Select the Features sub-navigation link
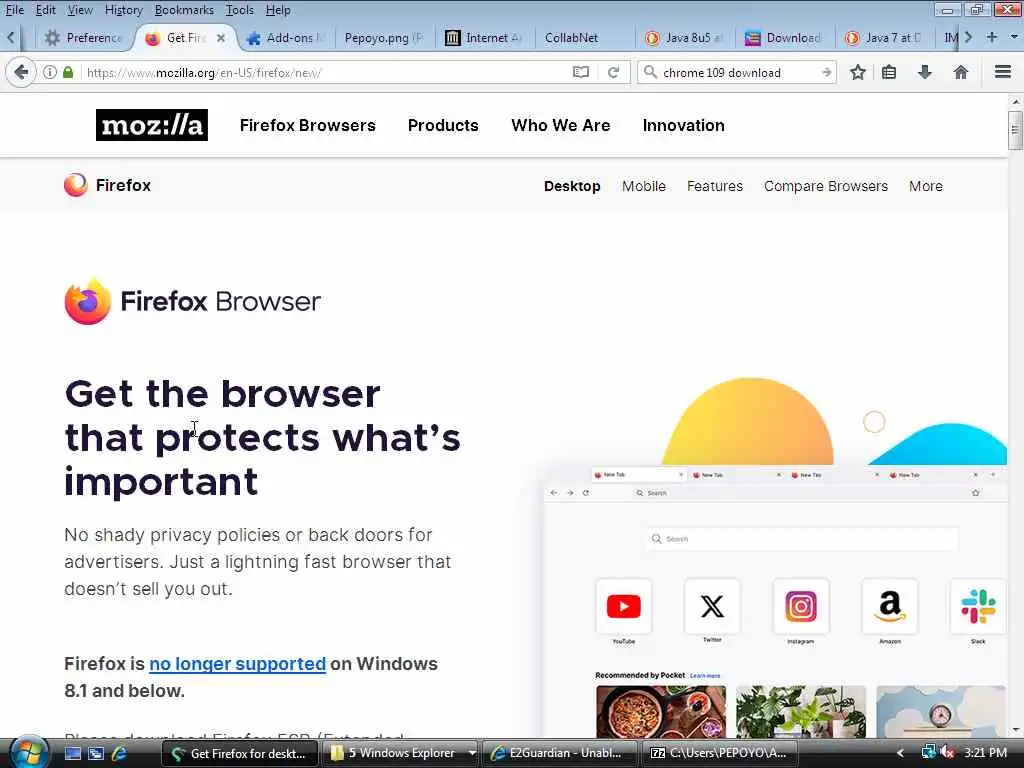The height and width of the screenshot is (768, 1024). pyautogui.click(x=715, y=186)
